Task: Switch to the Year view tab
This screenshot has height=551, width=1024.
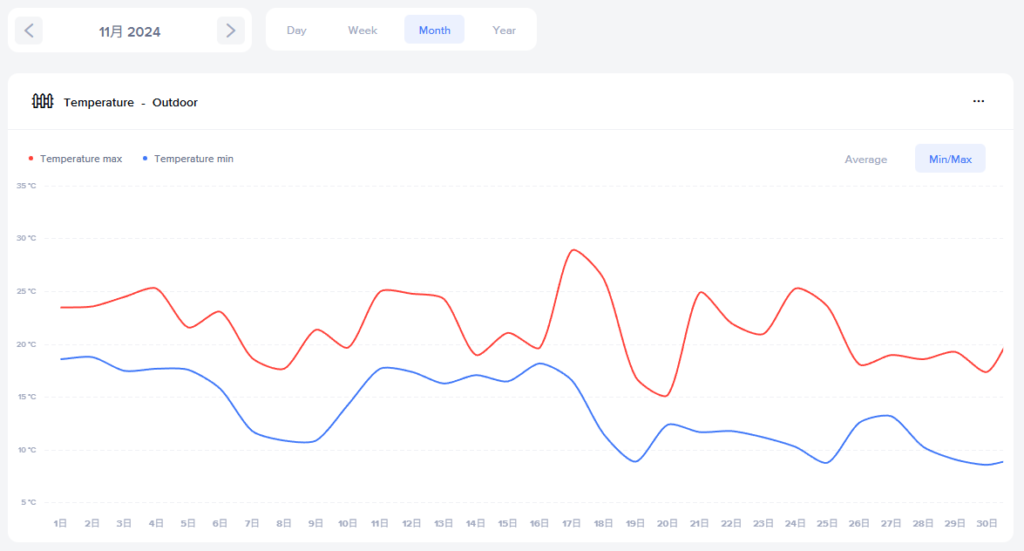Action: (x=504, y=30)
